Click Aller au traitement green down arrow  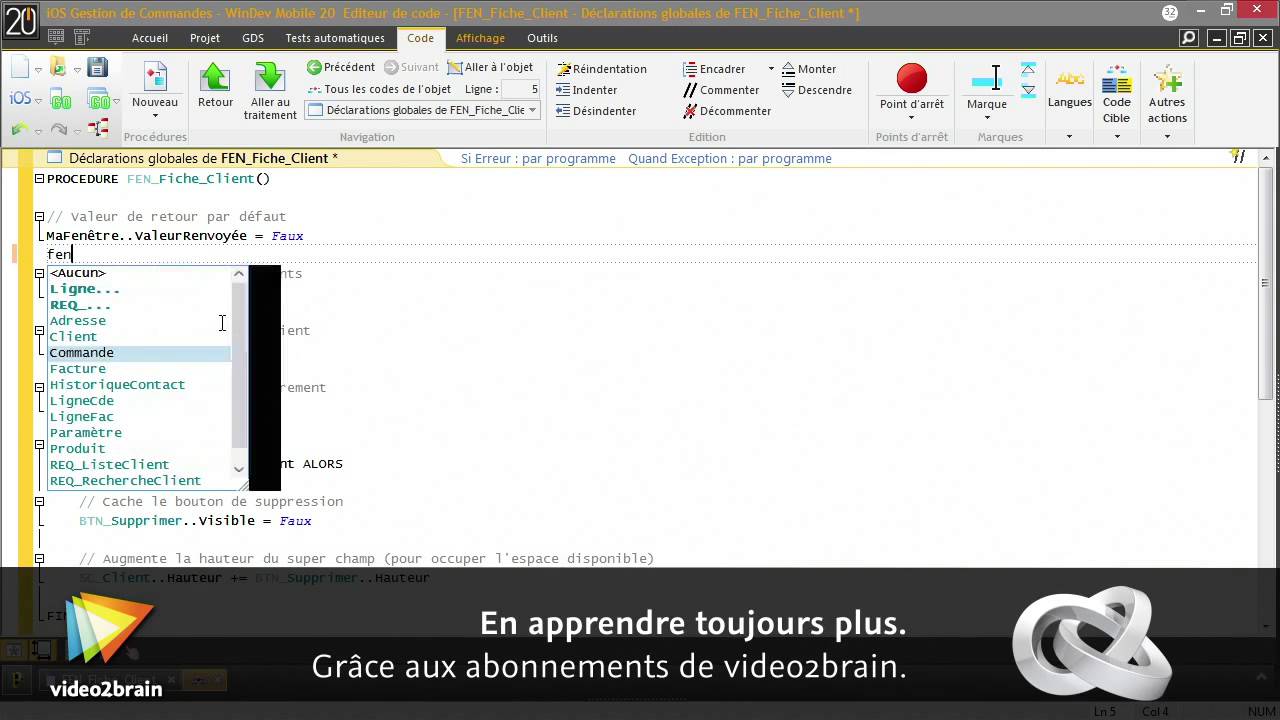[x=270, y=77]
